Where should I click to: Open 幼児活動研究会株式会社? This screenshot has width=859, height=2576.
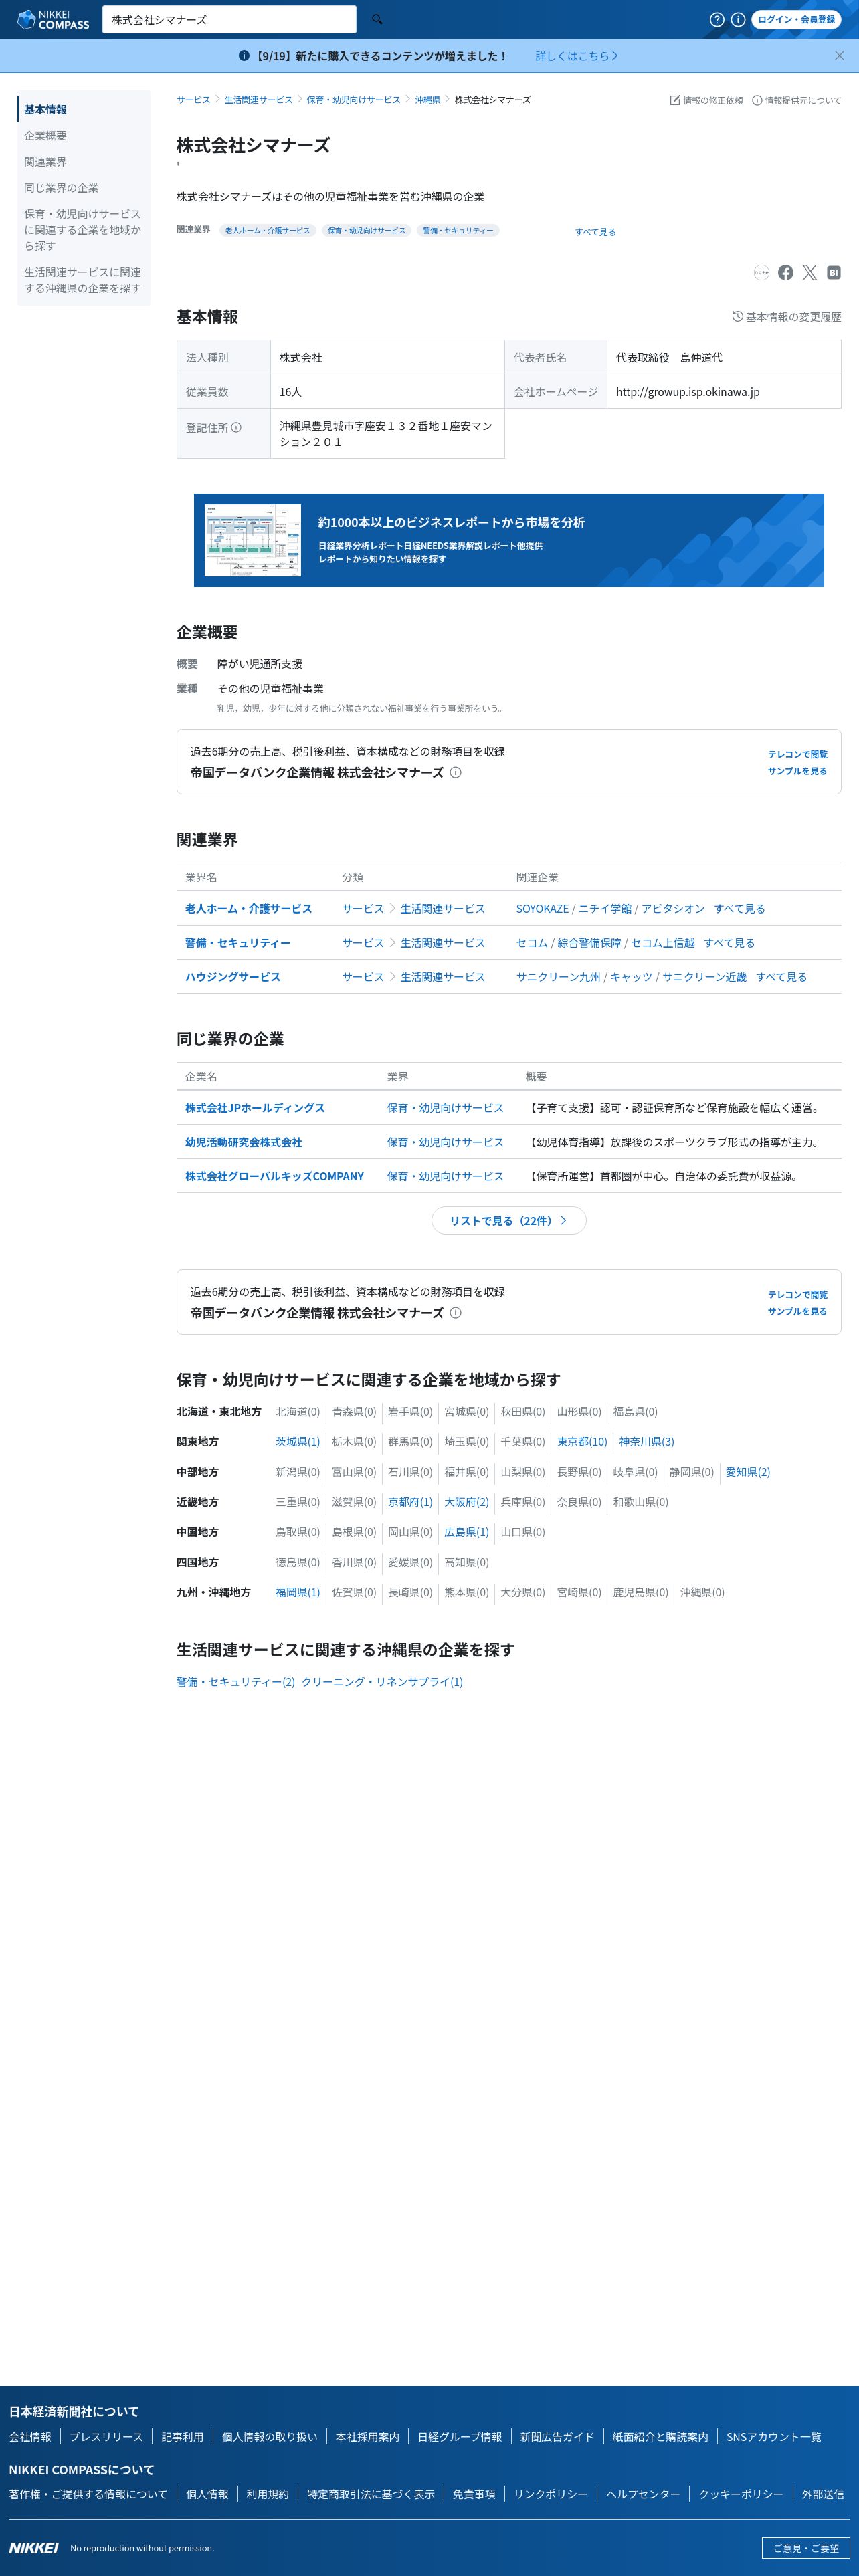click(243, 1142)
